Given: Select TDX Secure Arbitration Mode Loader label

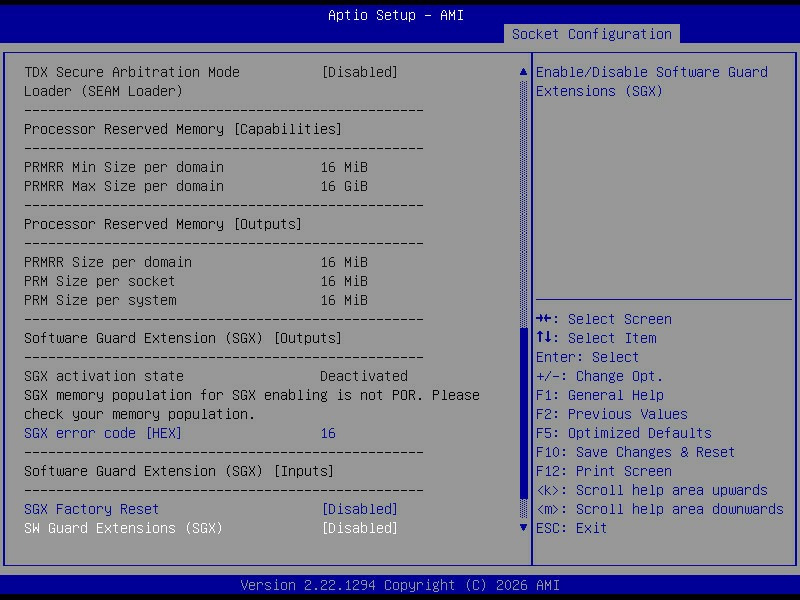Looking at the screenshot, I should tap(132, 82).
